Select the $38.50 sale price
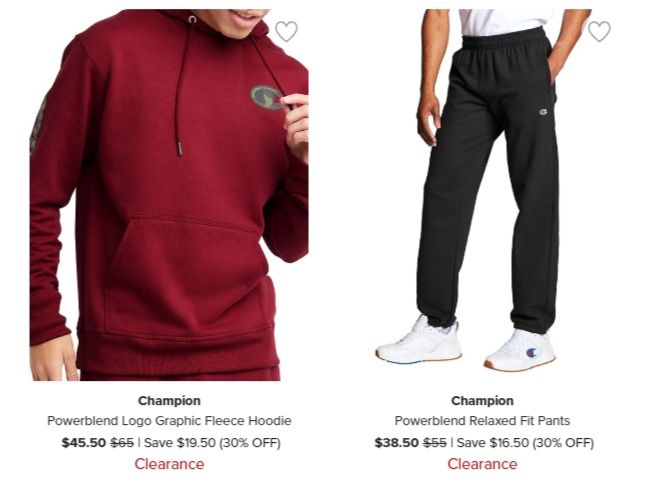Image resolution: width=653 pixels, height=484 pixels. (396, 442)
